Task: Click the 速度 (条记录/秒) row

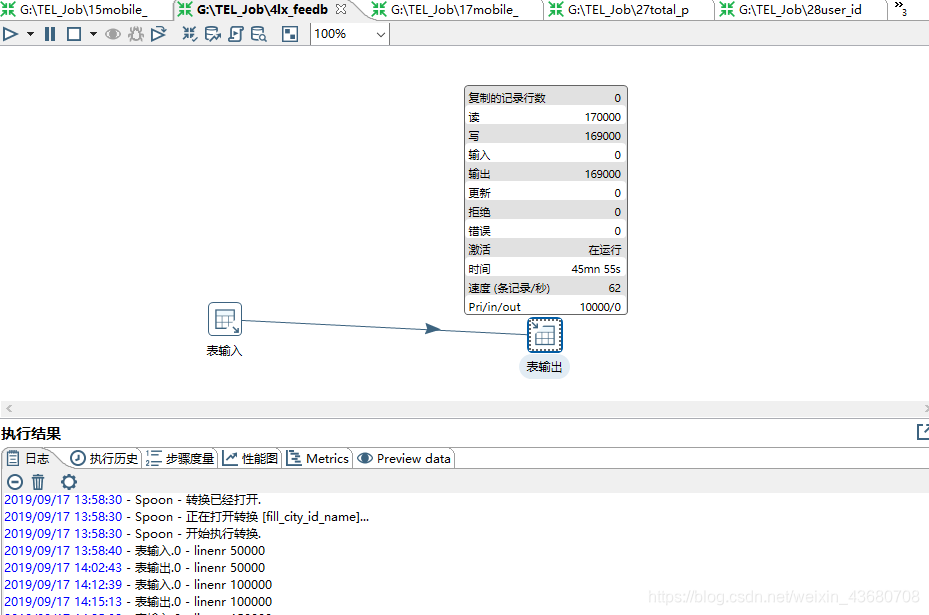Action: [545, 288]
